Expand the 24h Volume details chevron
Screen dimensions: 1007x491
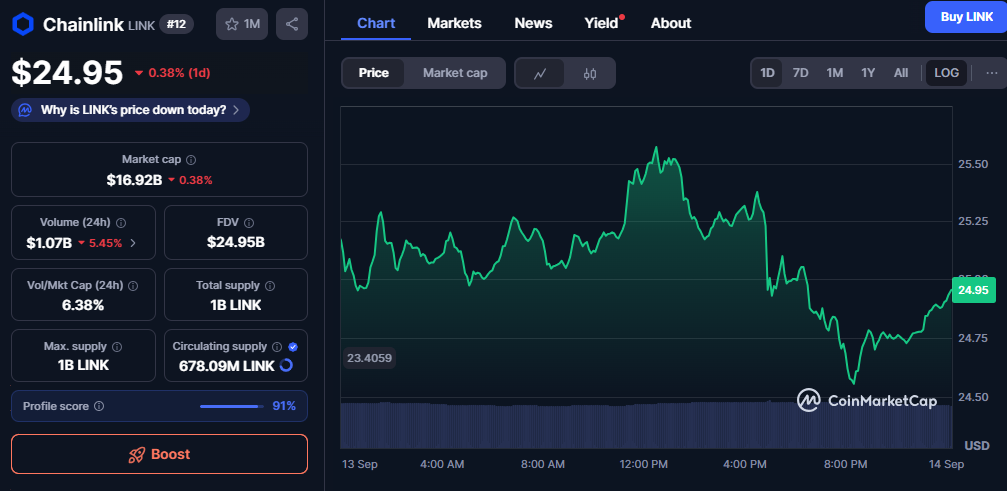click(x=133, y=242)
